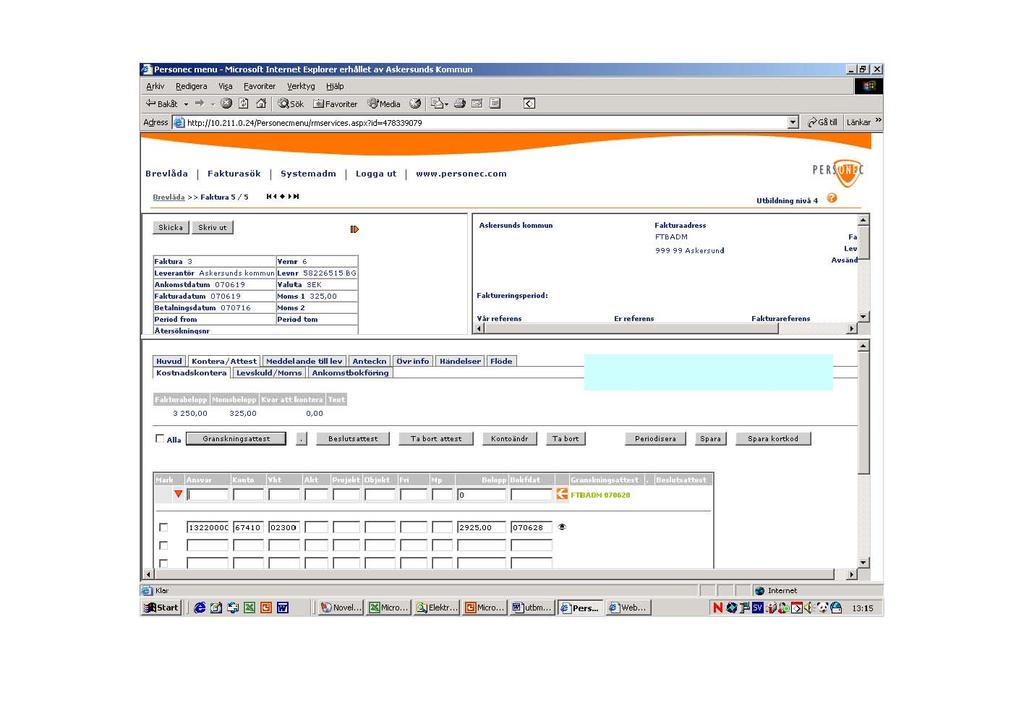Switch to the Novel... taskbar window
The image size is (1024, 724).
click(340, 607)
